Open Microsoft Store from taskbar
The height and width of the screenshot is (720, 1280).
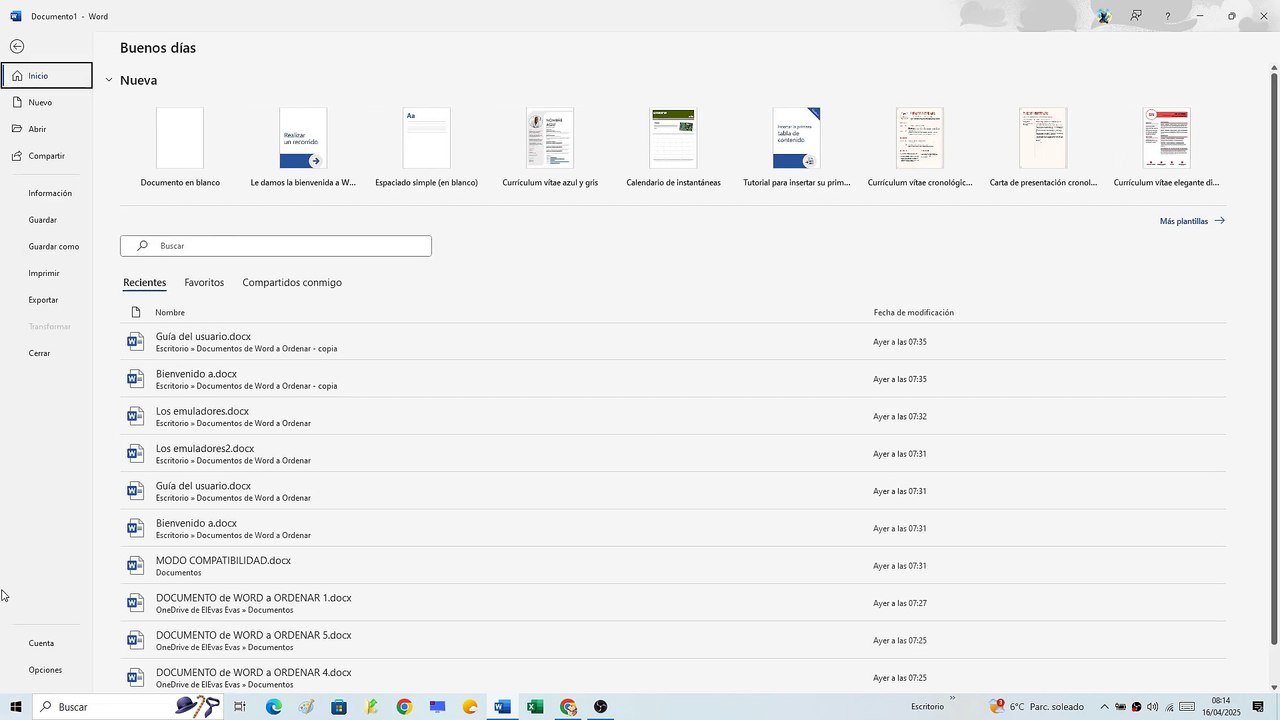click(339, 707)
